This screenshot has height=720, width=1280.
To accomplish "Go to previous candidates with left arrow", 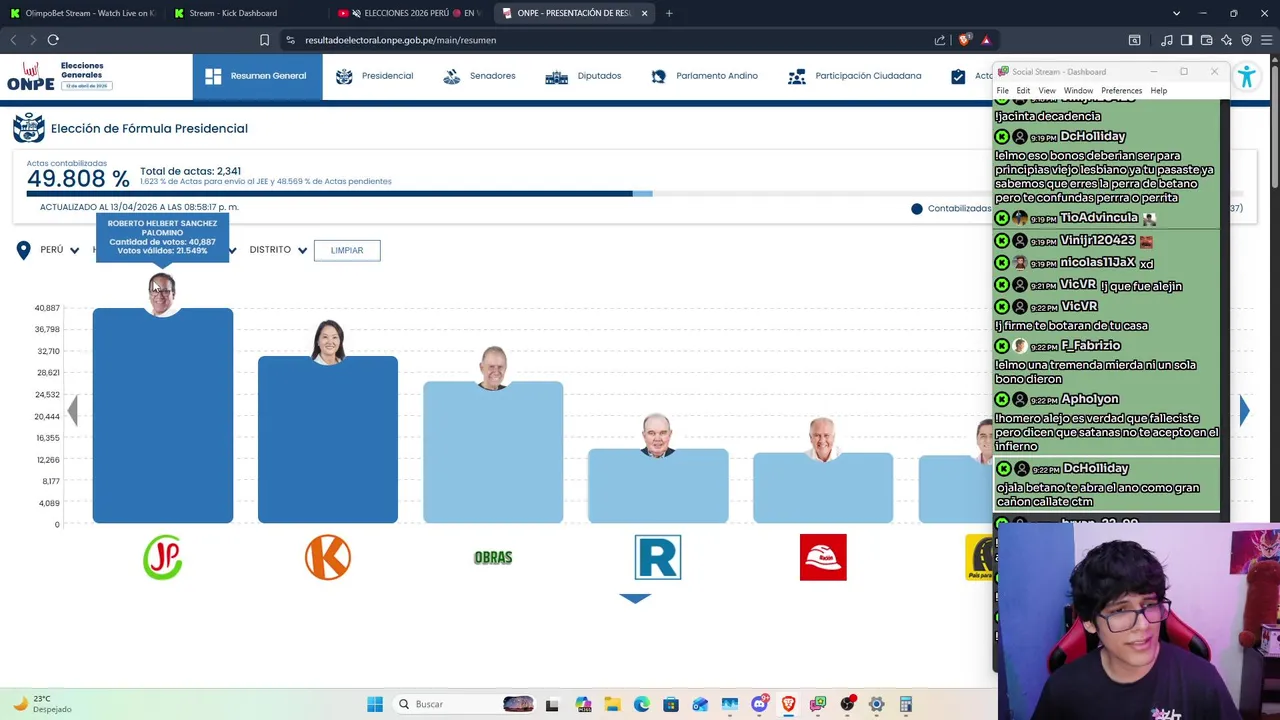I will pyautogui.click(x=72, y=410).
